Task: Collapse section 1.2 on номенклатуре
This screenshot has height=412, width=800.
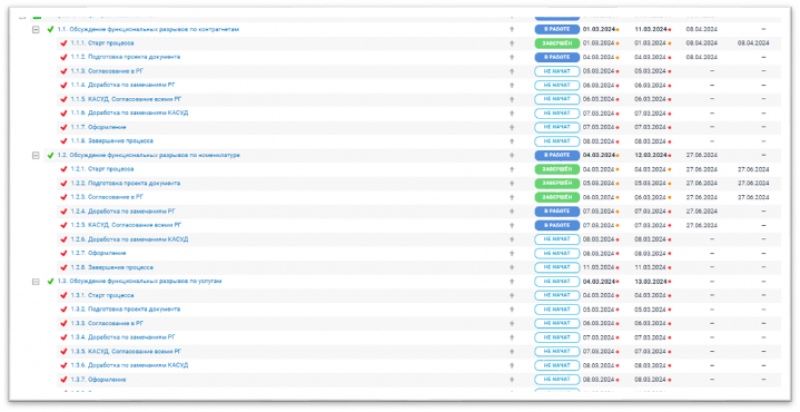Action: pyautogui.click(x=36, y=155)
